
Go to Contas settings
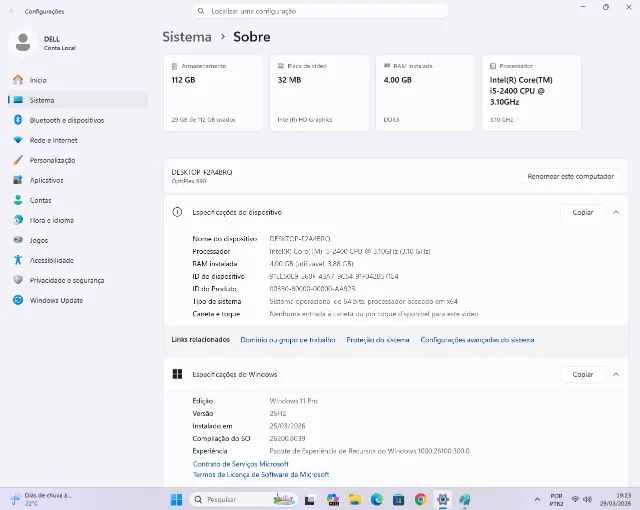tap(78, 200)
